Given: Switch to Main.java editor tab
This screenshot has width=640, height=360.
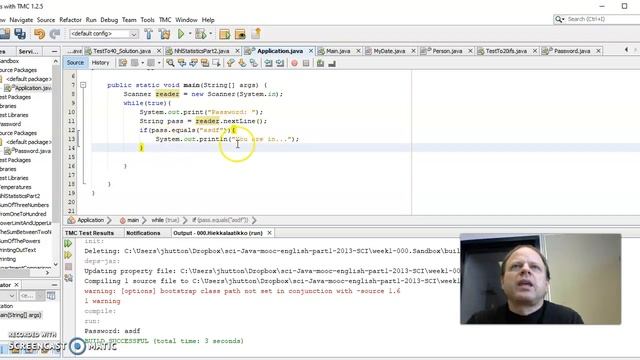Looking at the screenshot, I should point(338,51).
